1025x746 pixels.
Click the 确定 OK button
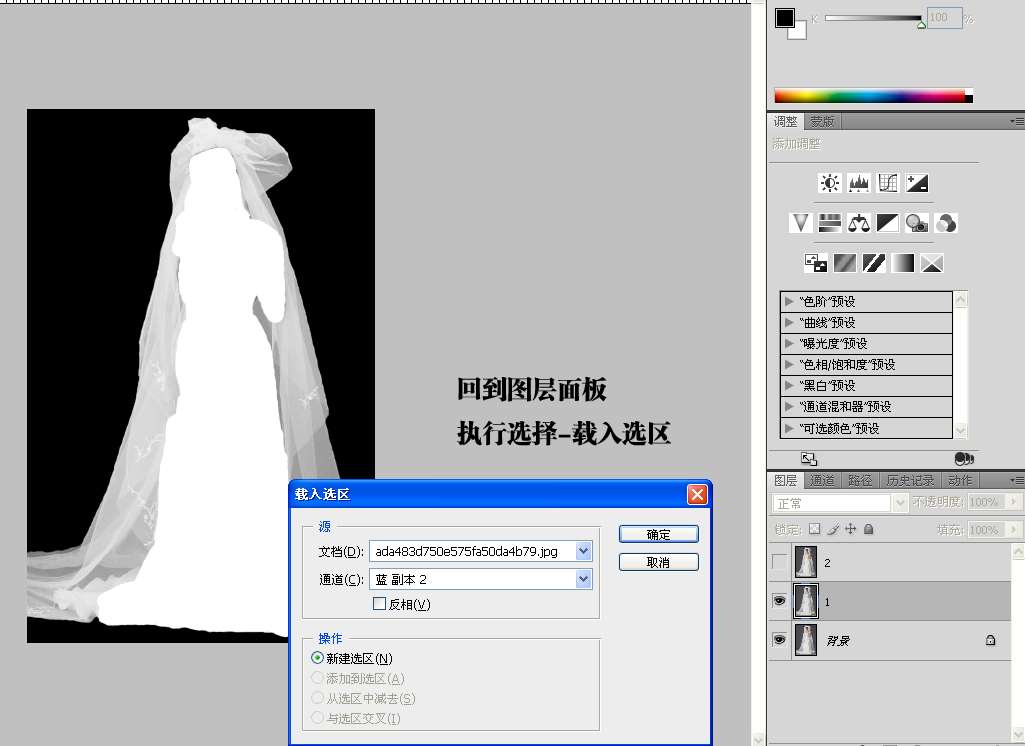(658, 534)
